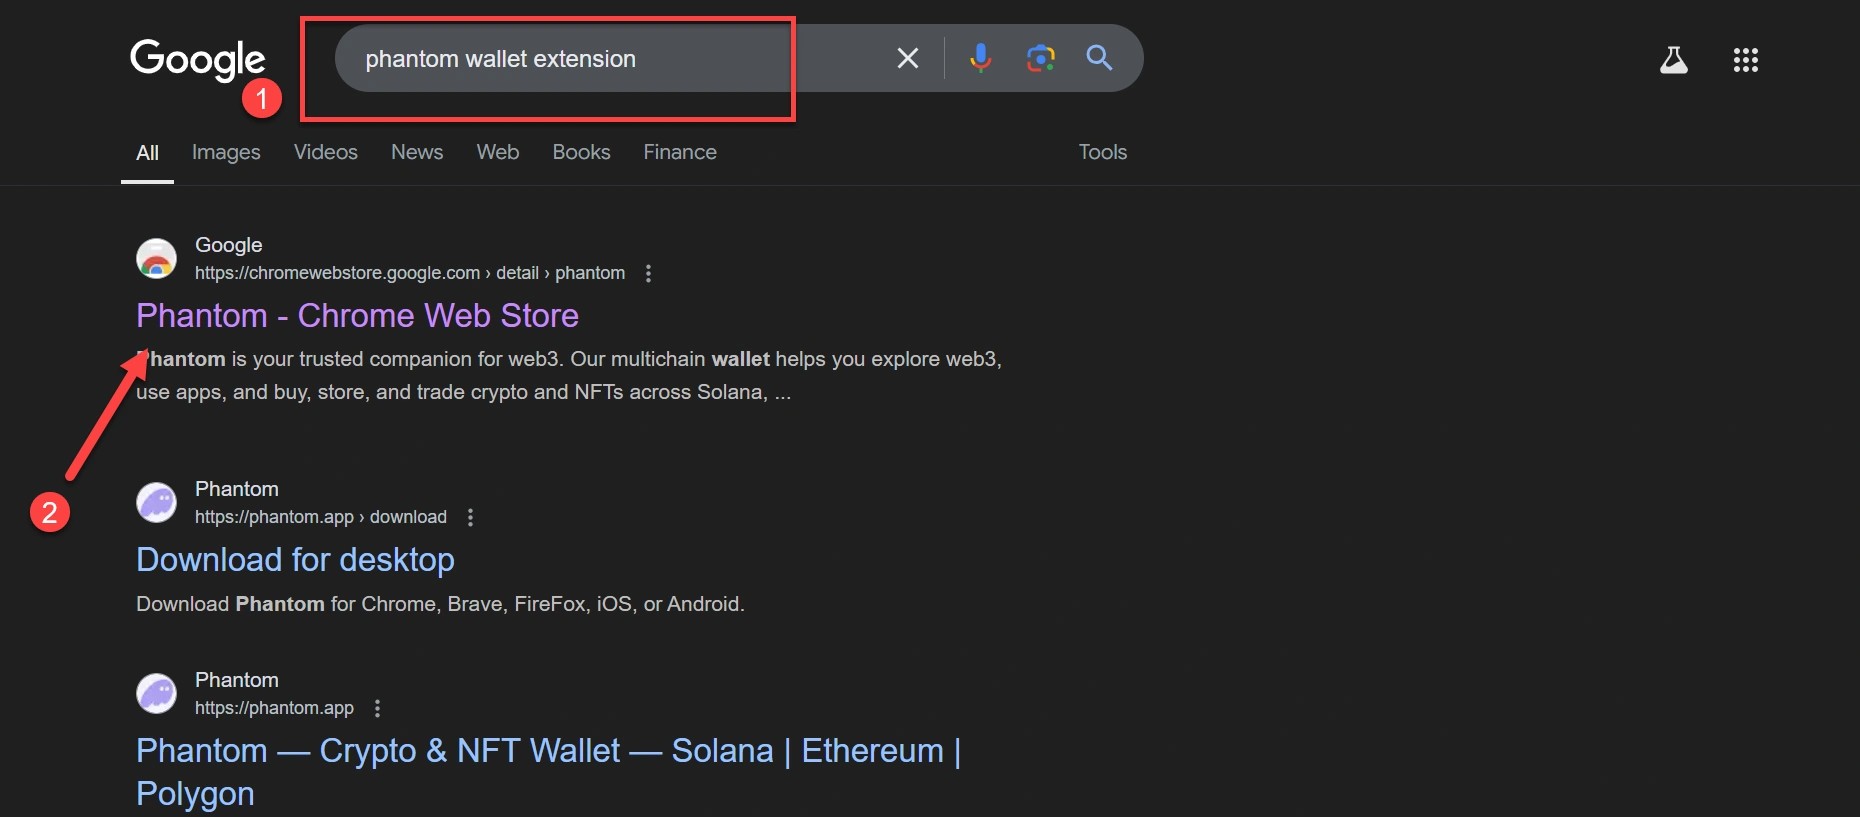The width and height of the screenshot is (1860, 817).
Task: Open three-dot menu for Chrome Web Store result
Action: pos(648,273)
